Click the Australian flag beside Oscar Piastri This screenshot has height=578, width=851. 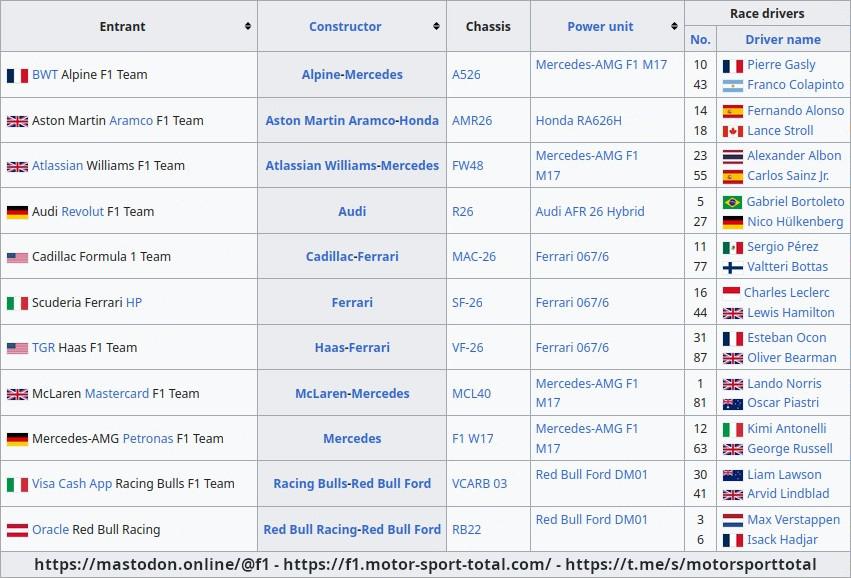coord(732,403)
